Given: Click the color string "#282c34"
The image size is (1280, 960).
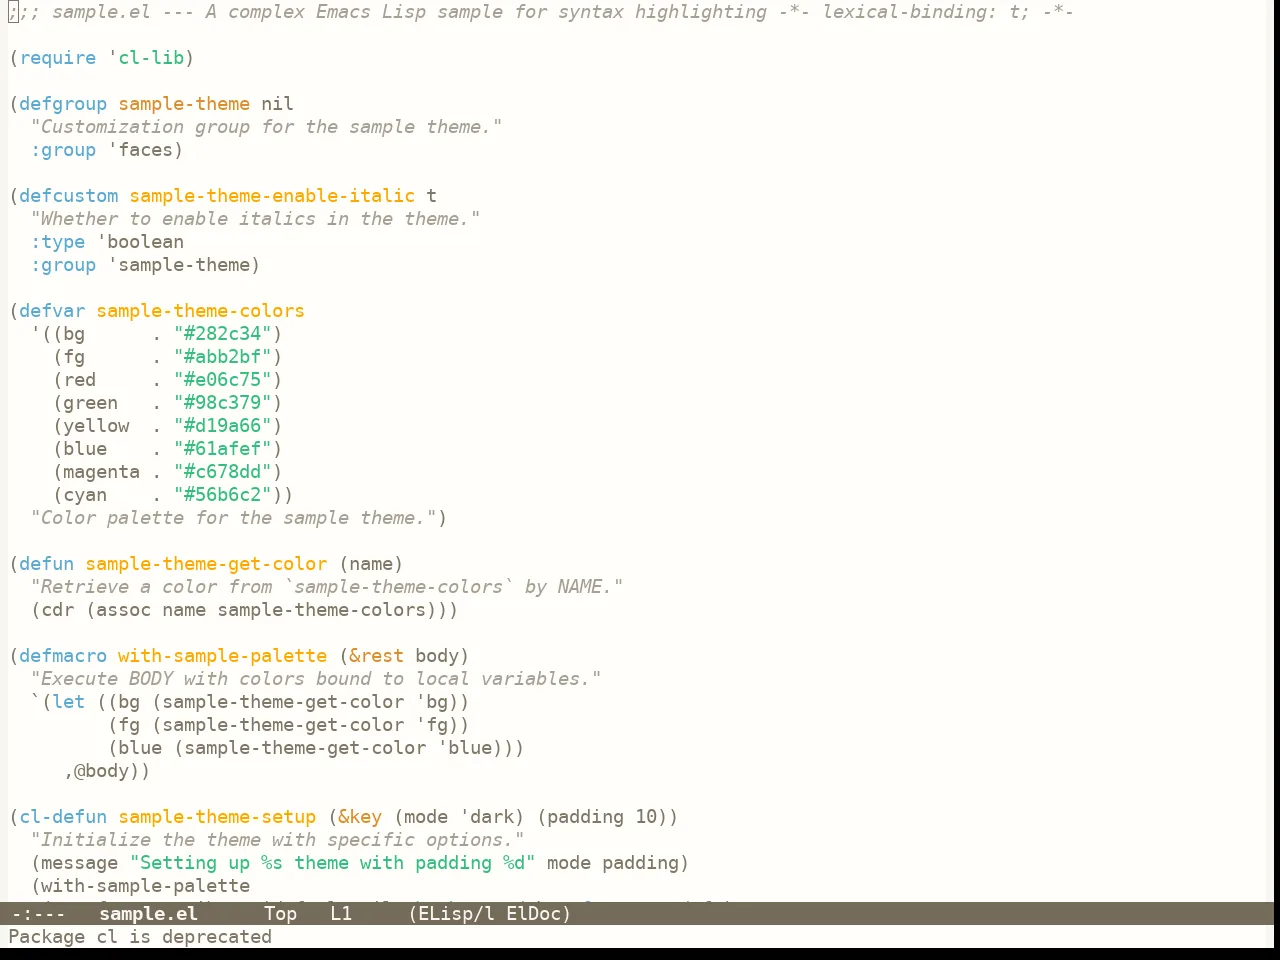Looking at the screenshot, I should tap(223, 334).
